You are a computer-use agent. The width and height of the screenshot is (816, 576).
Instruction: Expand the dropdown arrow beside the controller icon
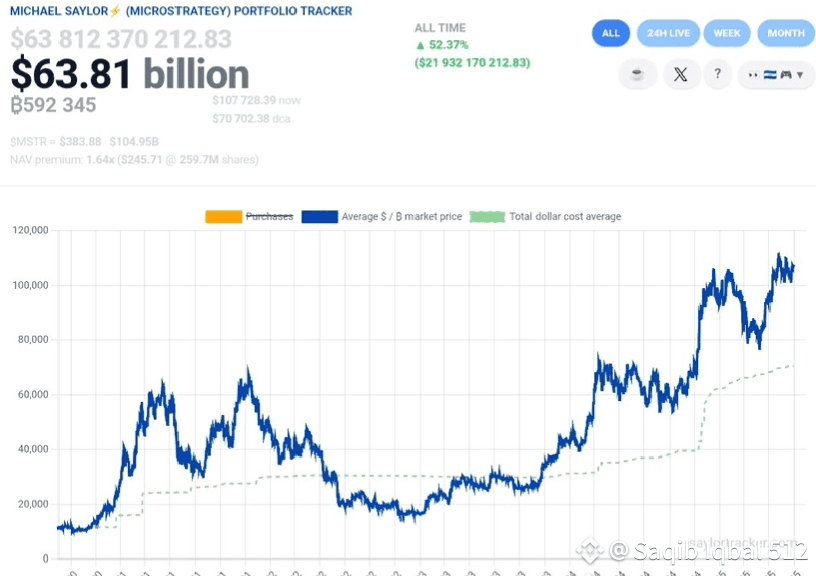tap(799, 75)
